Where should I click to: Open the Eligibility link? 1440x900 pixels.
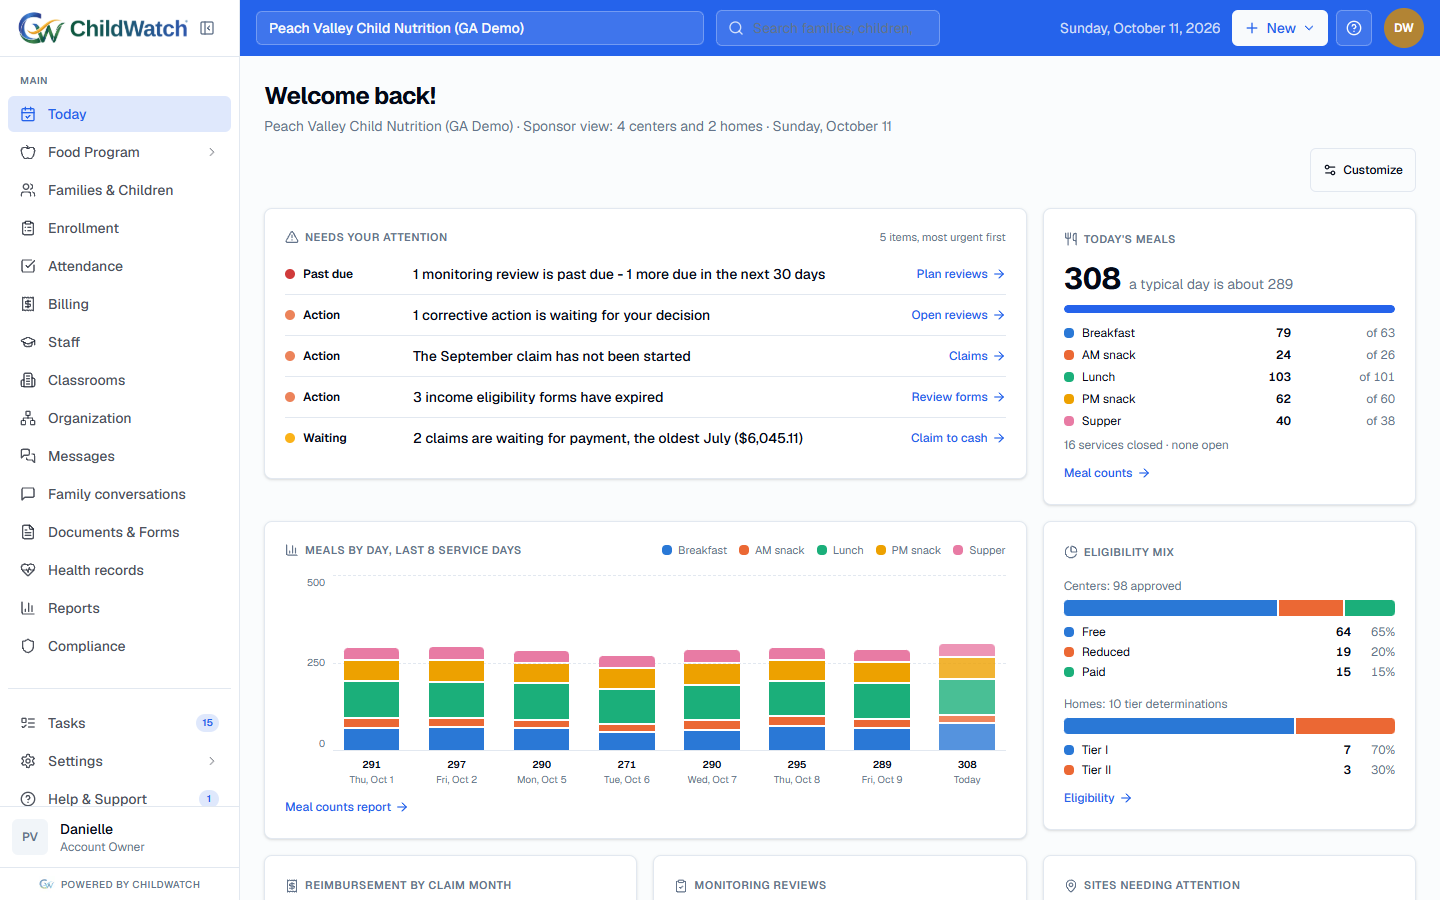(1098, 798)
